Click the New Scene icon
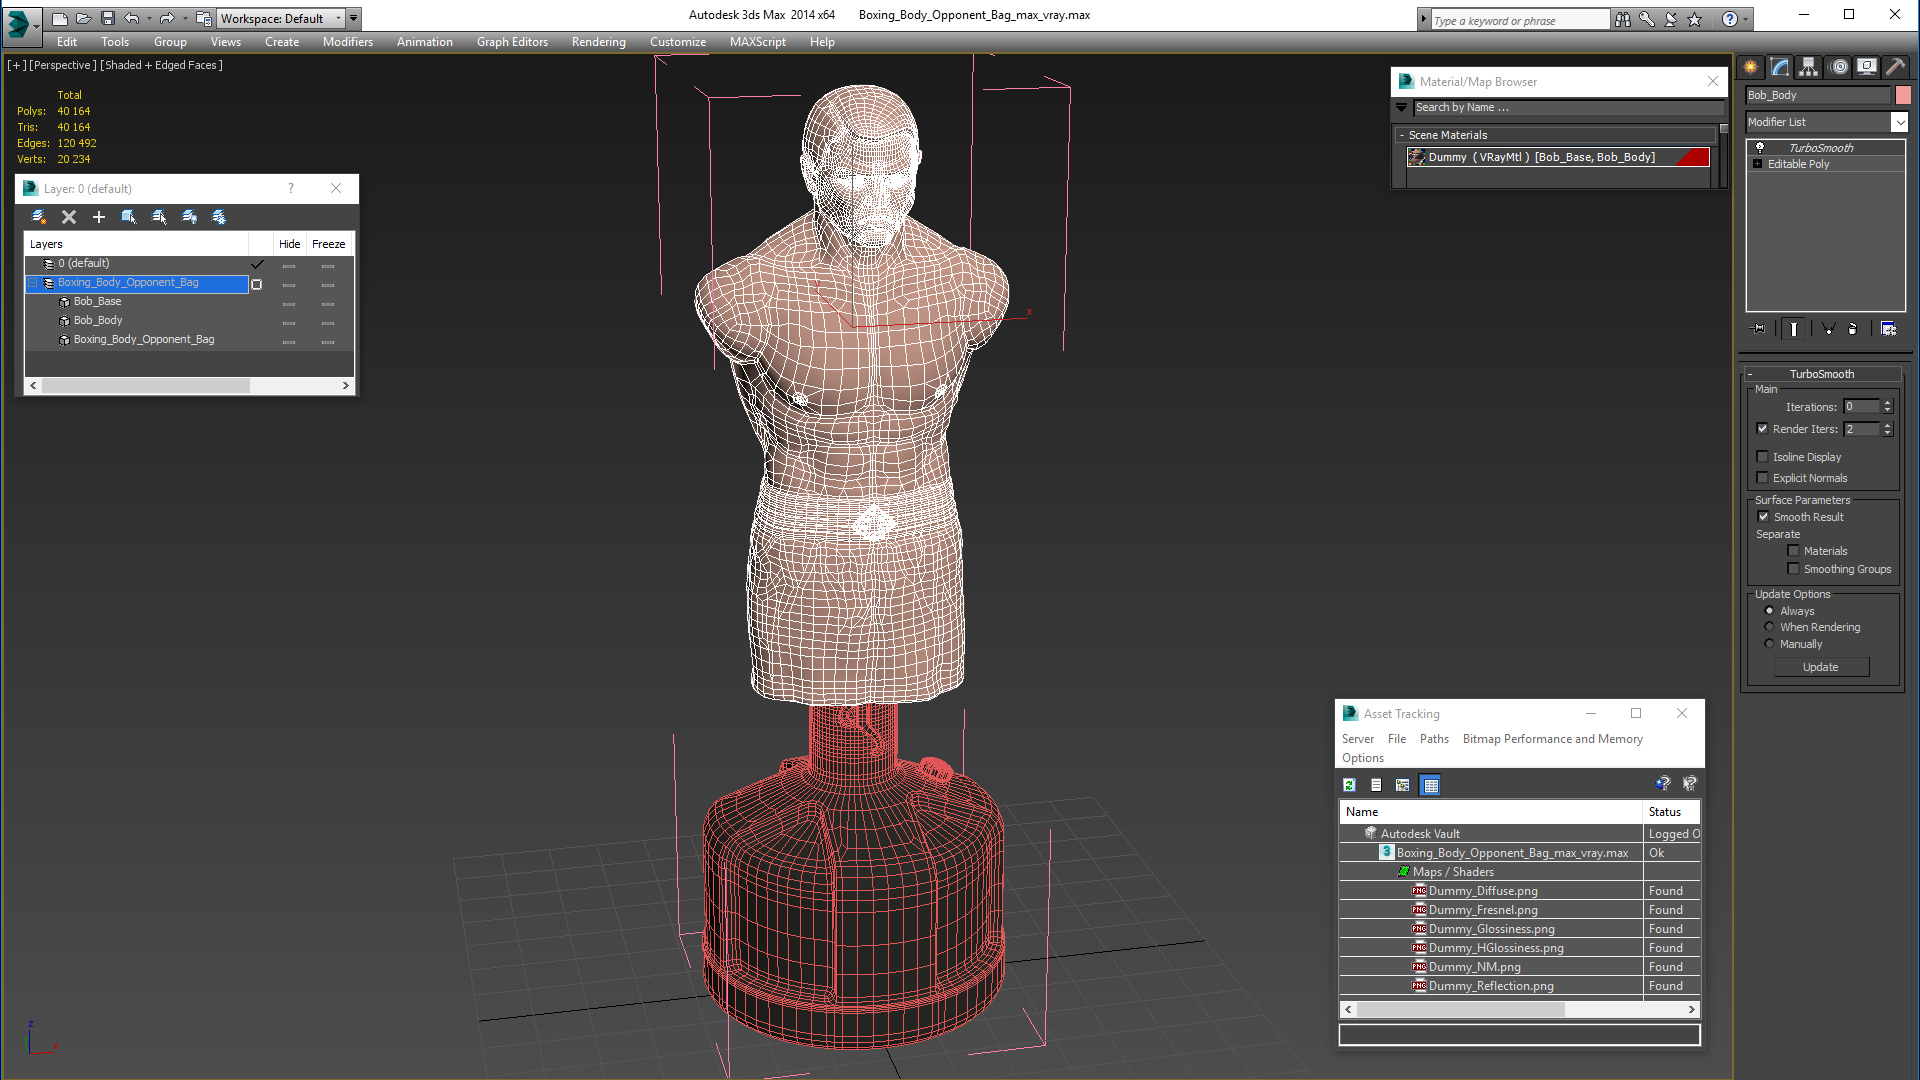Viewport: 1920px width, 1080px height. click(60, 18)
